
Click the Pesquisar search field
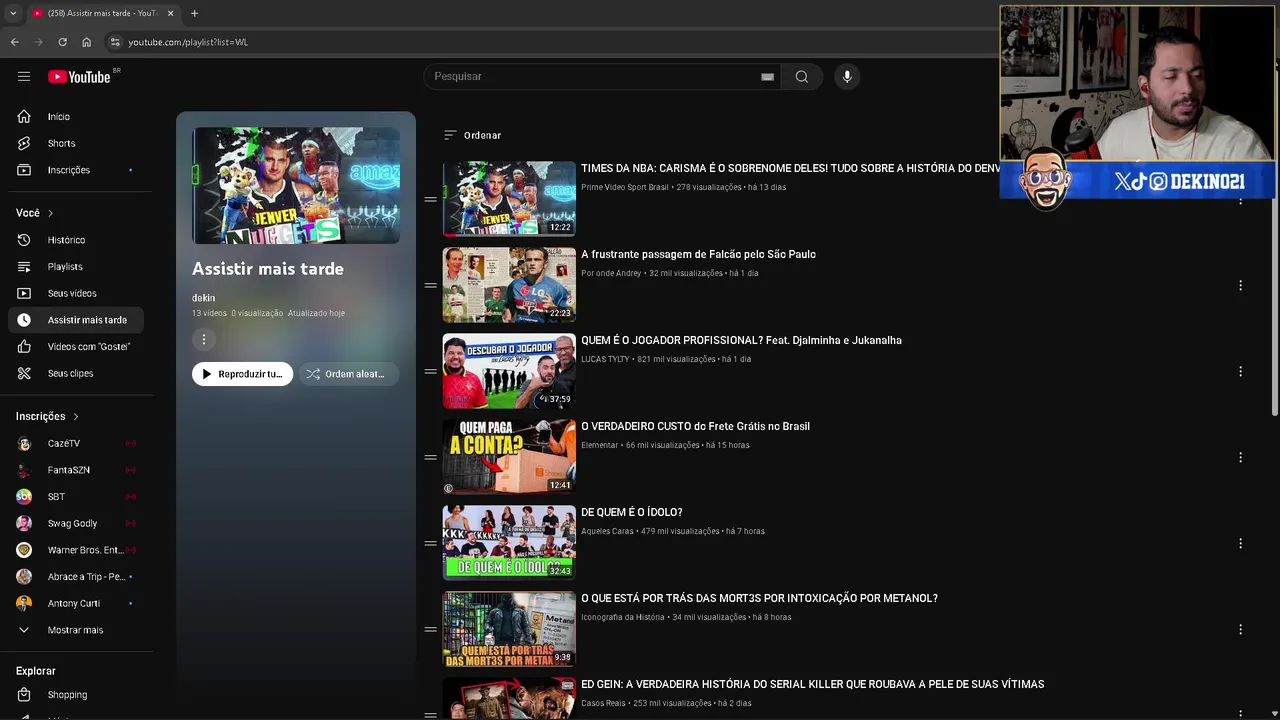click(600, 77)
